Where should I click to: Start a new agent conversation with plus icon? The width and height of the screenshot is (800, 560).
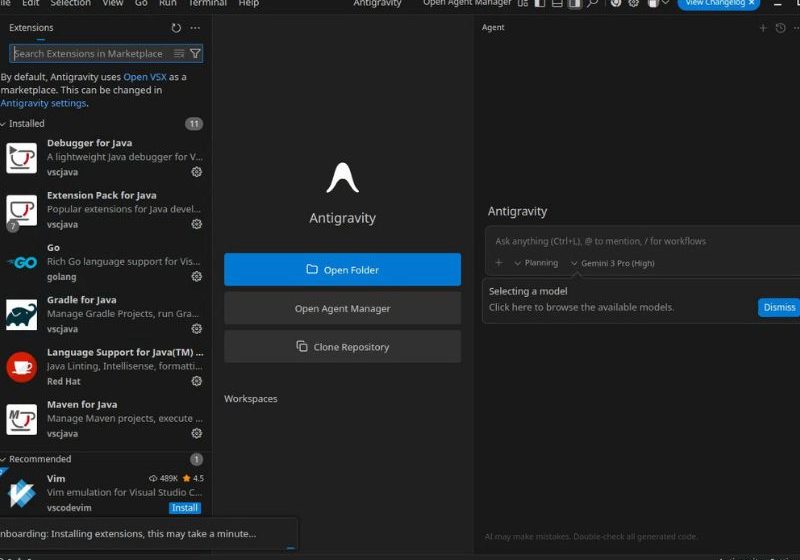pyautogui.click(x=763, y=28)
